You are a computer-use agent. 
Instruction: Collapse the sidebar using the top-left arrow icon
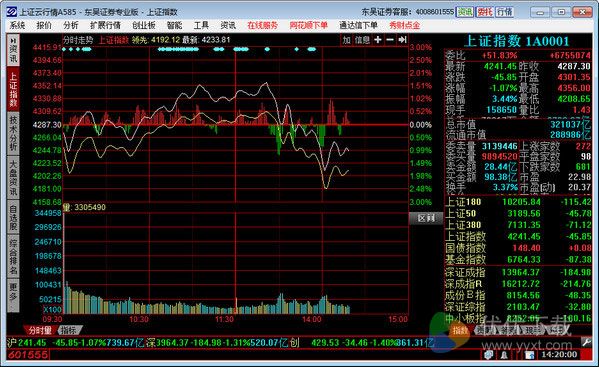tap(13, 40)
